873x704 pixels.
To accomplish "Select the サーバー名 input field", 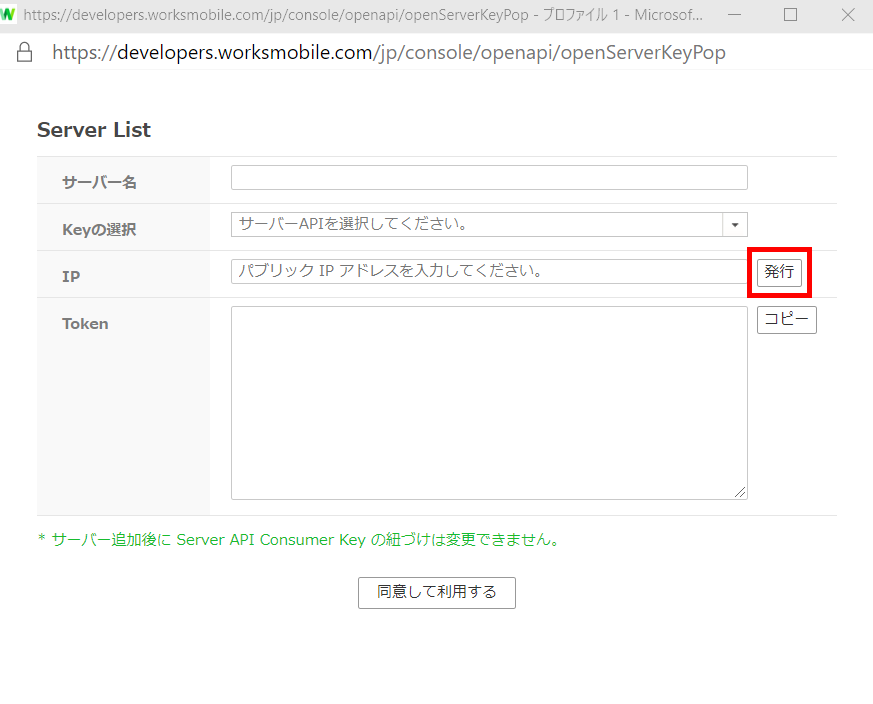I will 488,177.
